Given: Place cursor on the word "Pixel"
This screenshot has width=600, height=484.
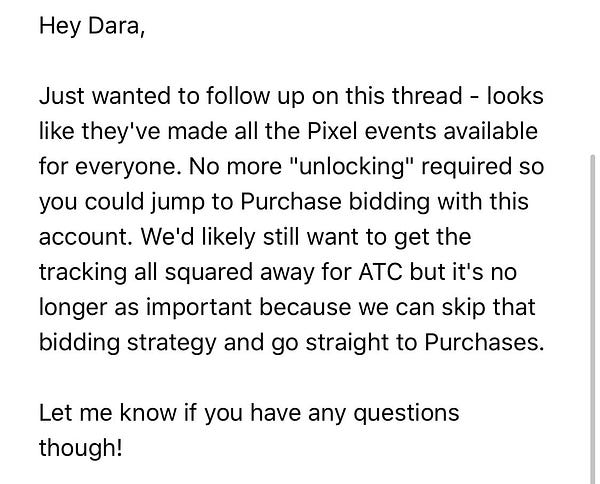Looking at the screenshot, I should pos(332,131).
